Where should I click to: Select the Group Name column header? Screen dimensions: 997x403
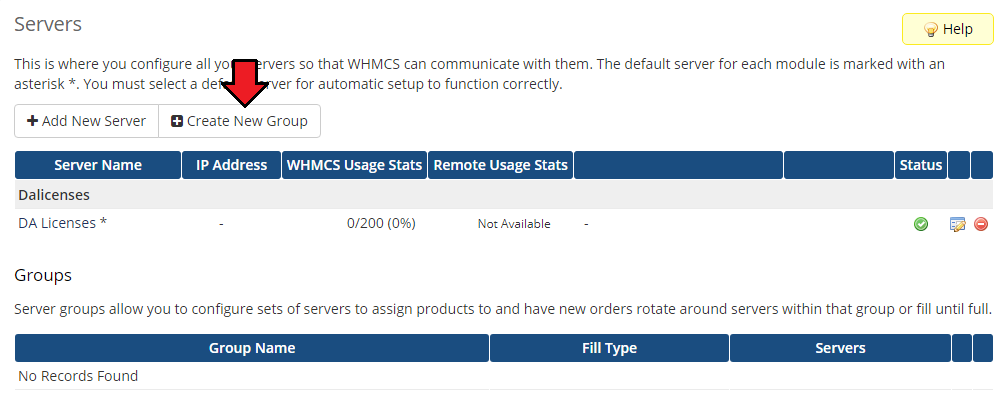[x=252, y=348]
